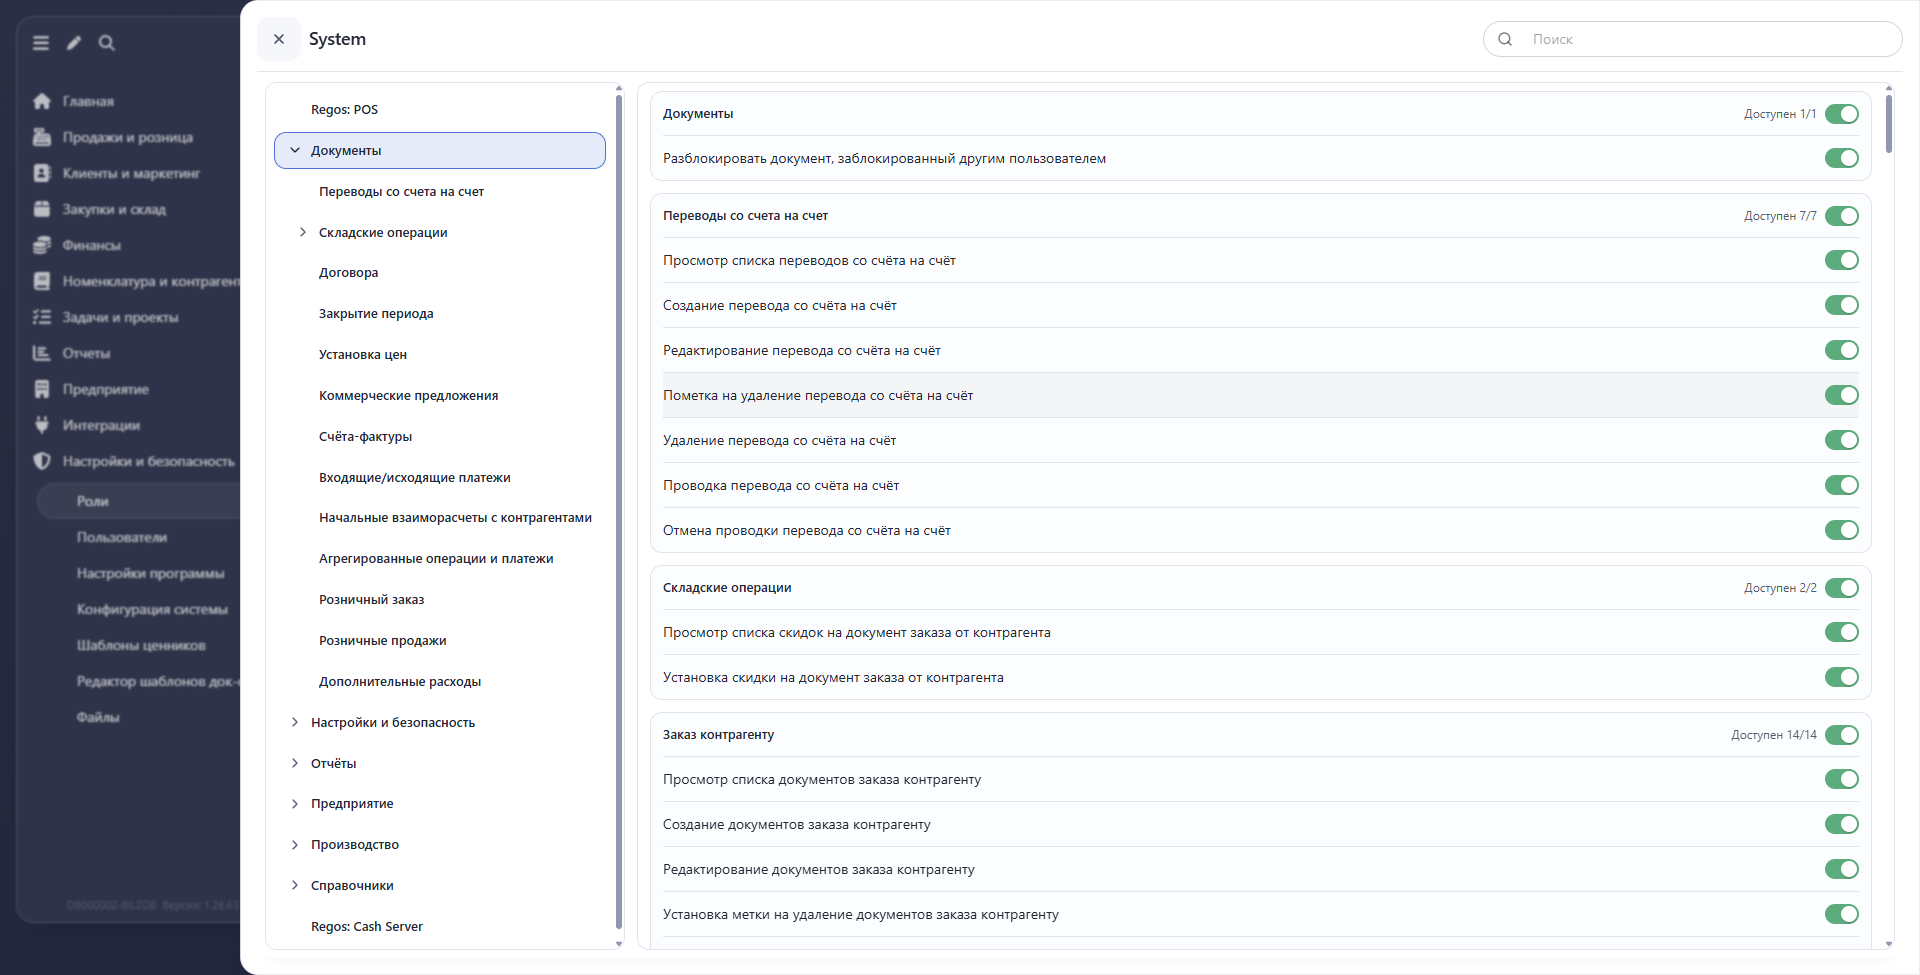Image resolution: width=1920 pixels, height=975 pixels.
Task: Open Роли in the sidebar menu
Action: pos(138,501)
